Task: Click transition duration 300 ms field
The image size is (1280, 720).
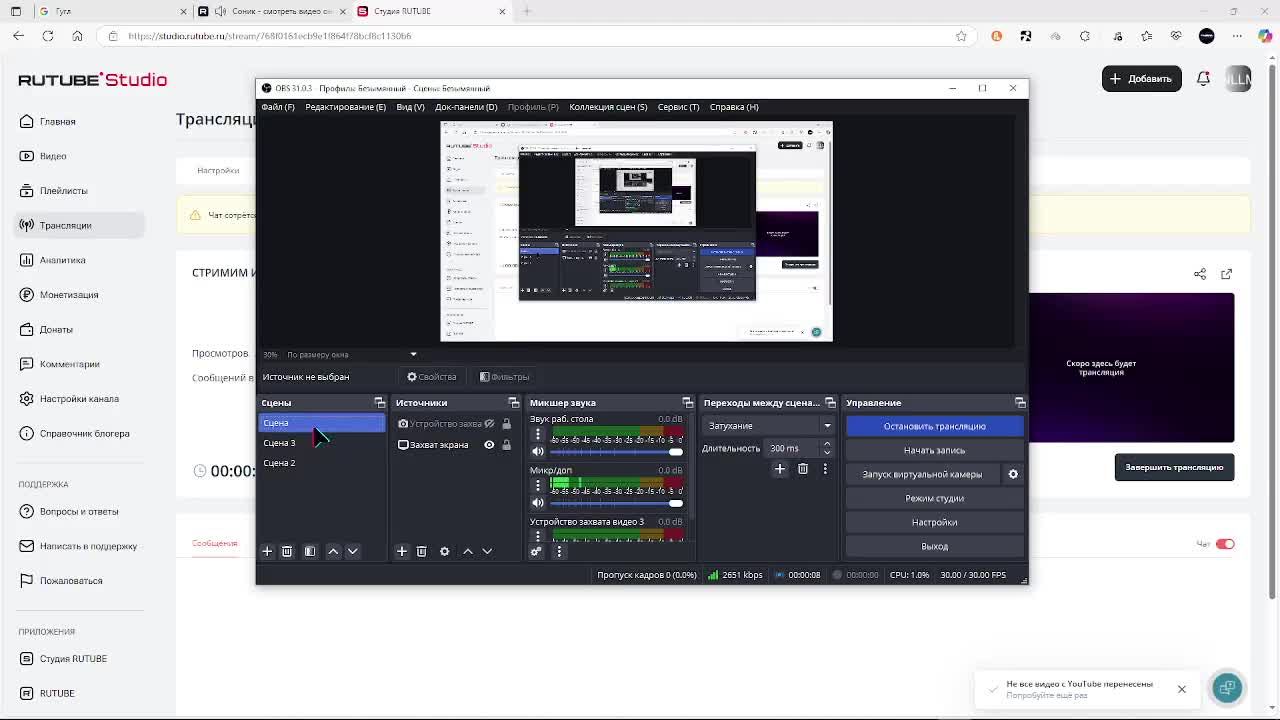Action: pyautogui.click(x=791, y=448)
